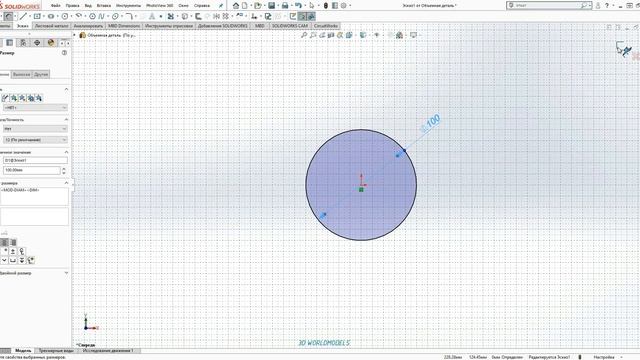Undo last action icon
Image resolution: width=640 pixels, height=360 pixels.
tap(298, 5)
